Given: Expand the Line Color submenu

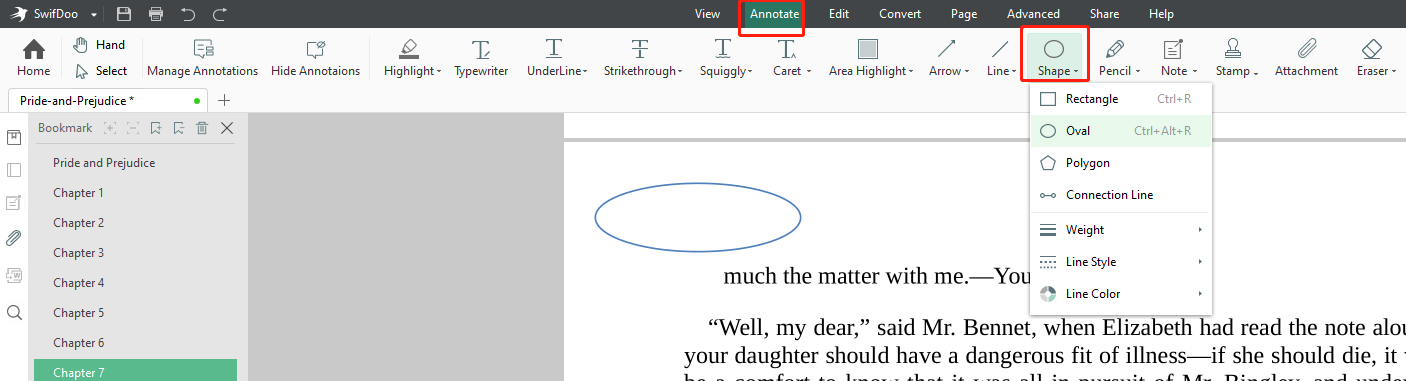Looking at the screenshot, I should (1121, 294).
